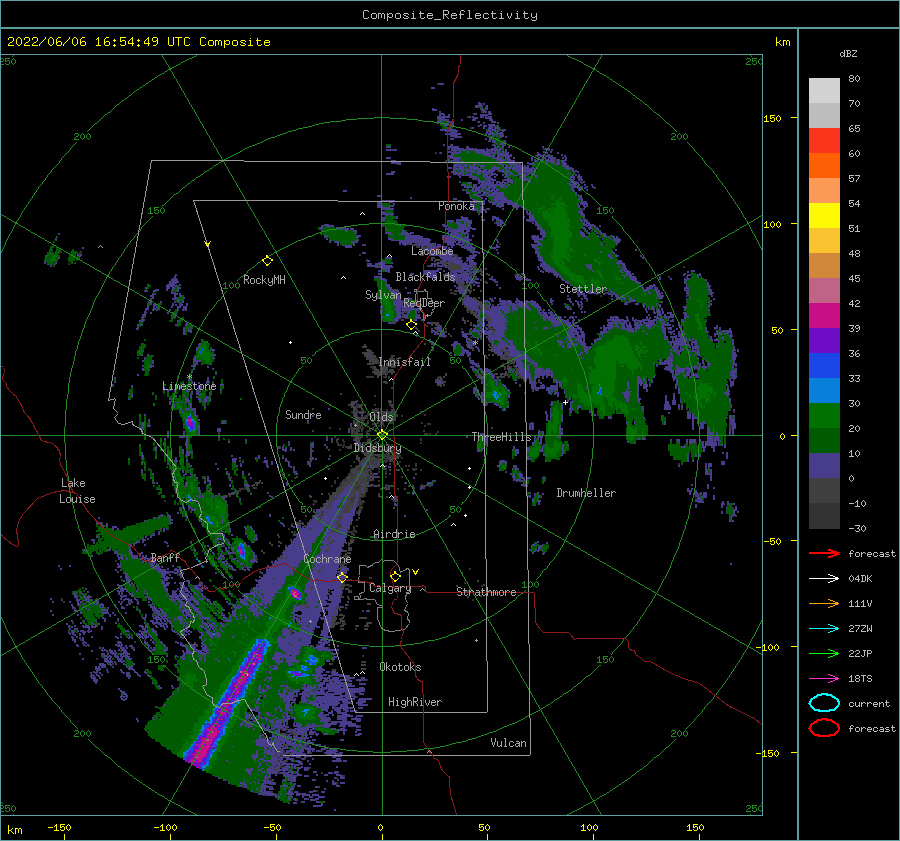Click the red forecast arrow in the legend

click(824, 553)
